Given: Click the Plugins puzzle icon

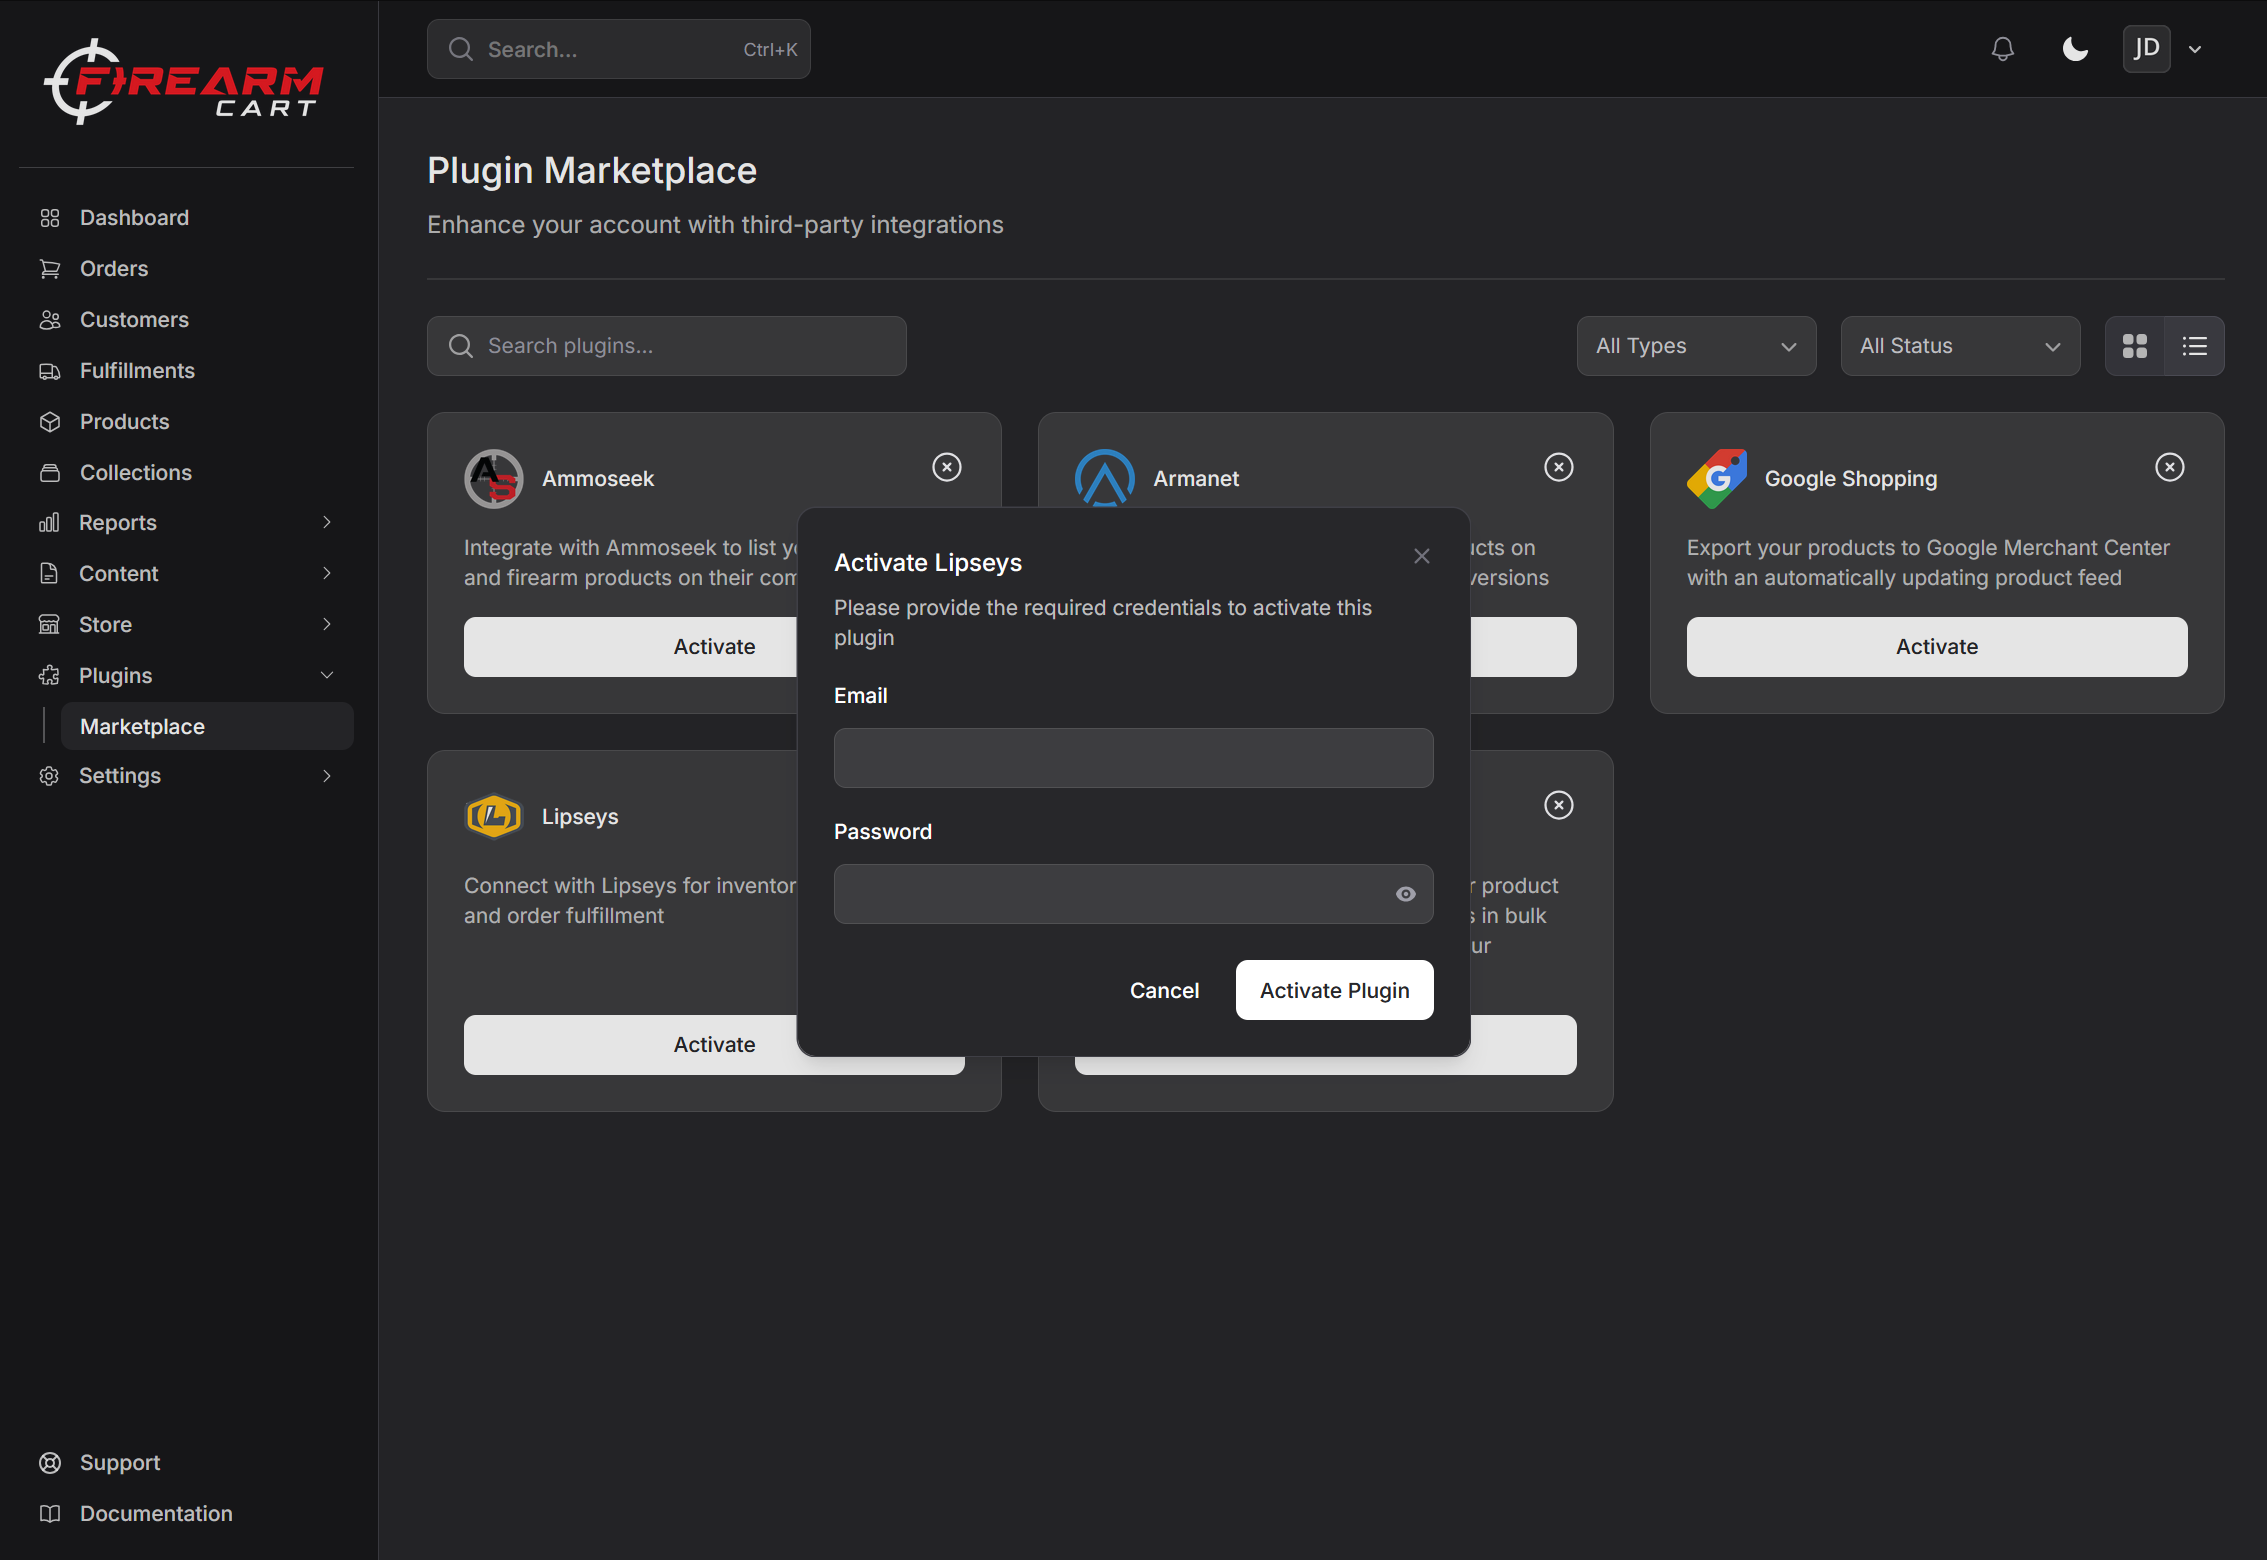Looking at the screenshot, I should coord(49,676).
